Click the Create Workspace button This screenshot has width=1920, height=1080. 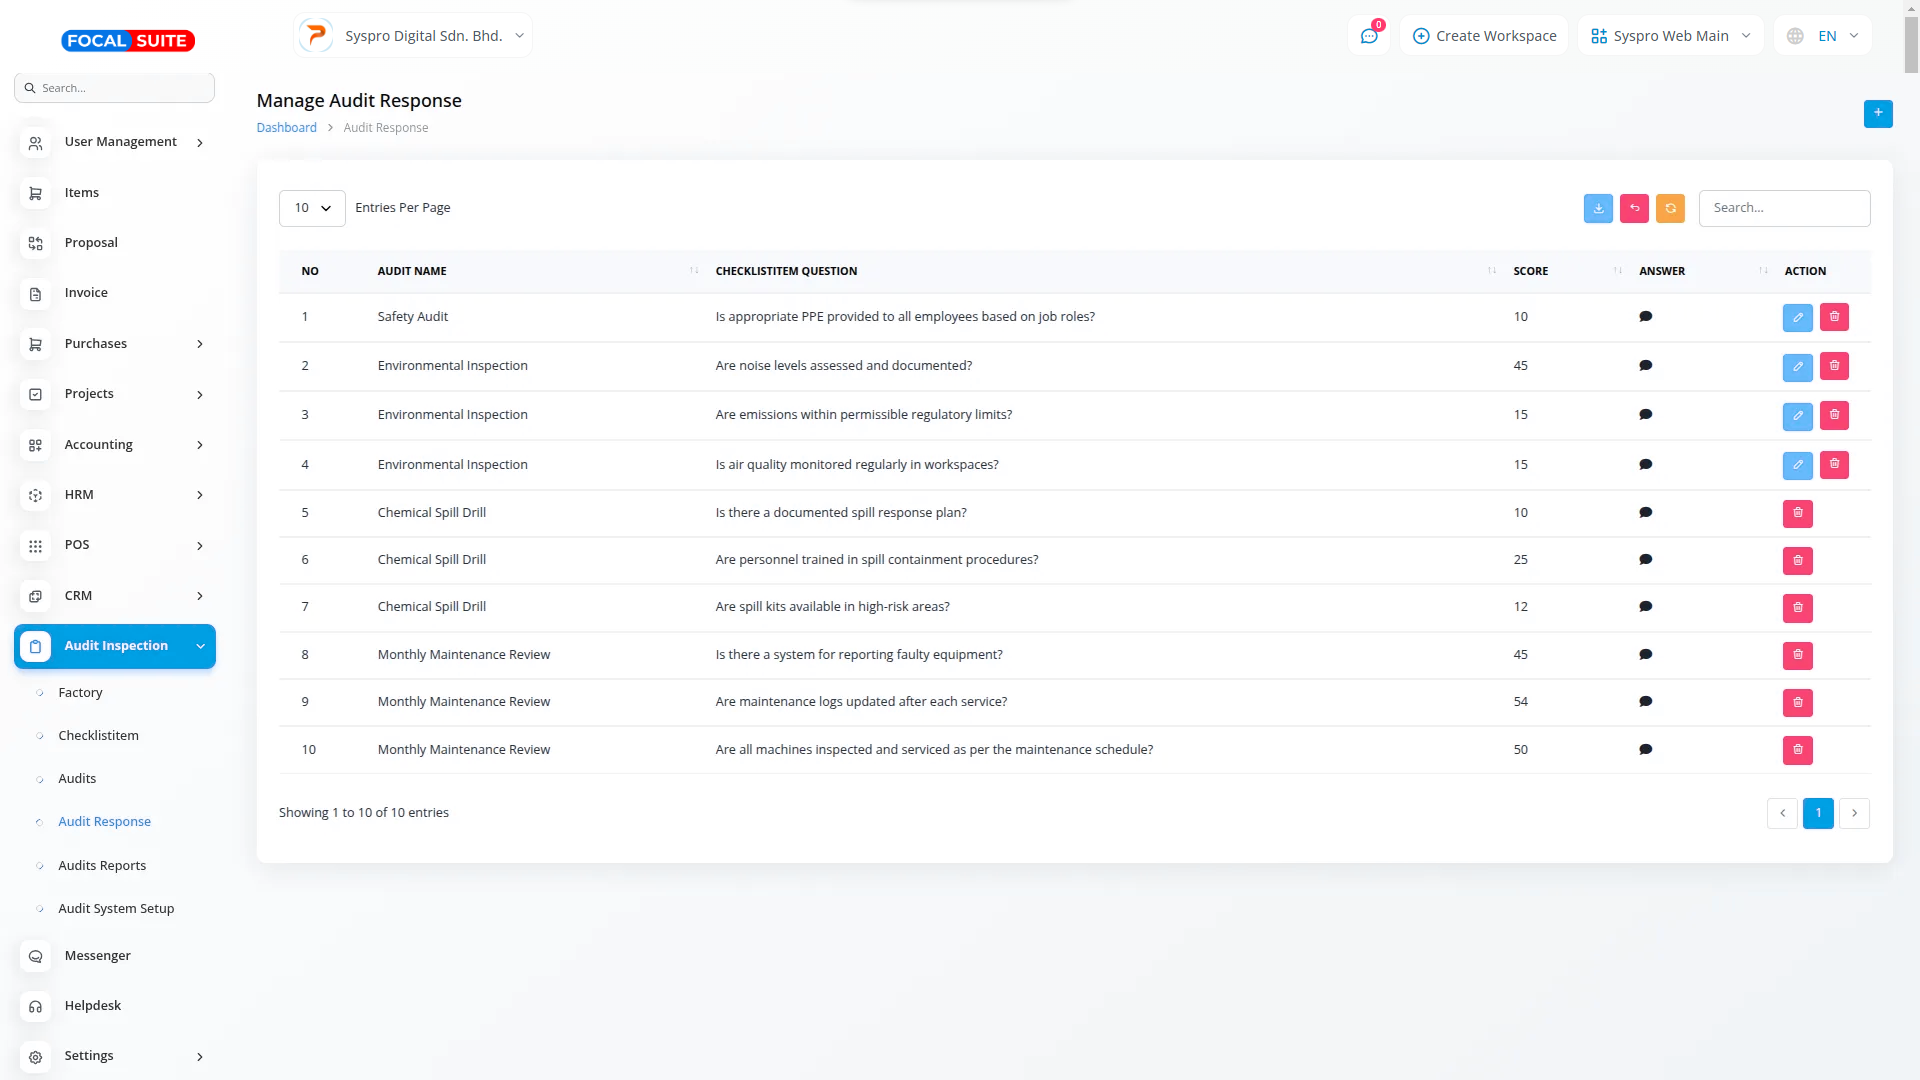pyautogui.click(x=1484, y=36)
